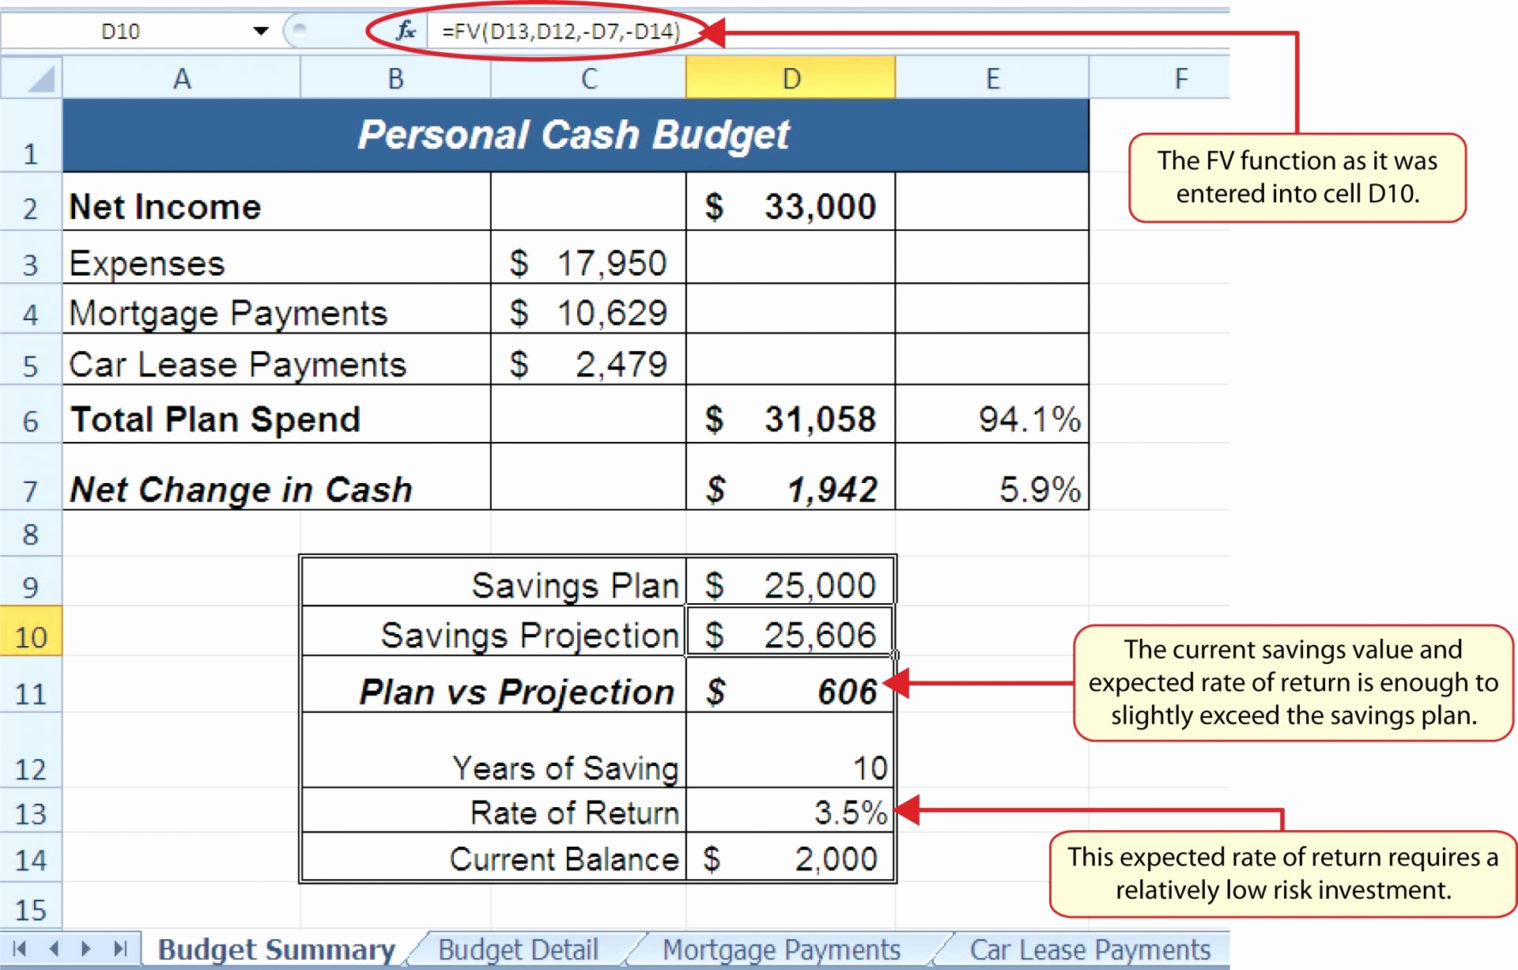This screenshot has height=970, width=1518.
Task: Select the Expenses value cell showing 17,950
Action: (588, 262)
